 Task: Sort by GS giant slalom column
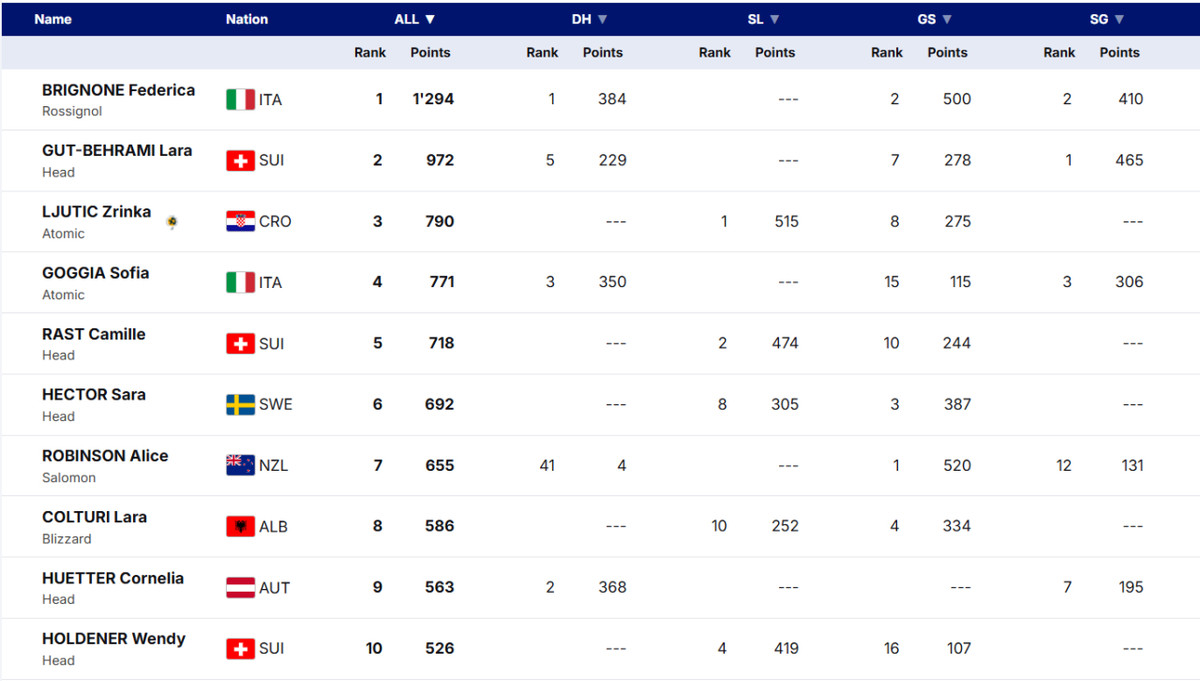pyautogui.click(x=933, y=19)
